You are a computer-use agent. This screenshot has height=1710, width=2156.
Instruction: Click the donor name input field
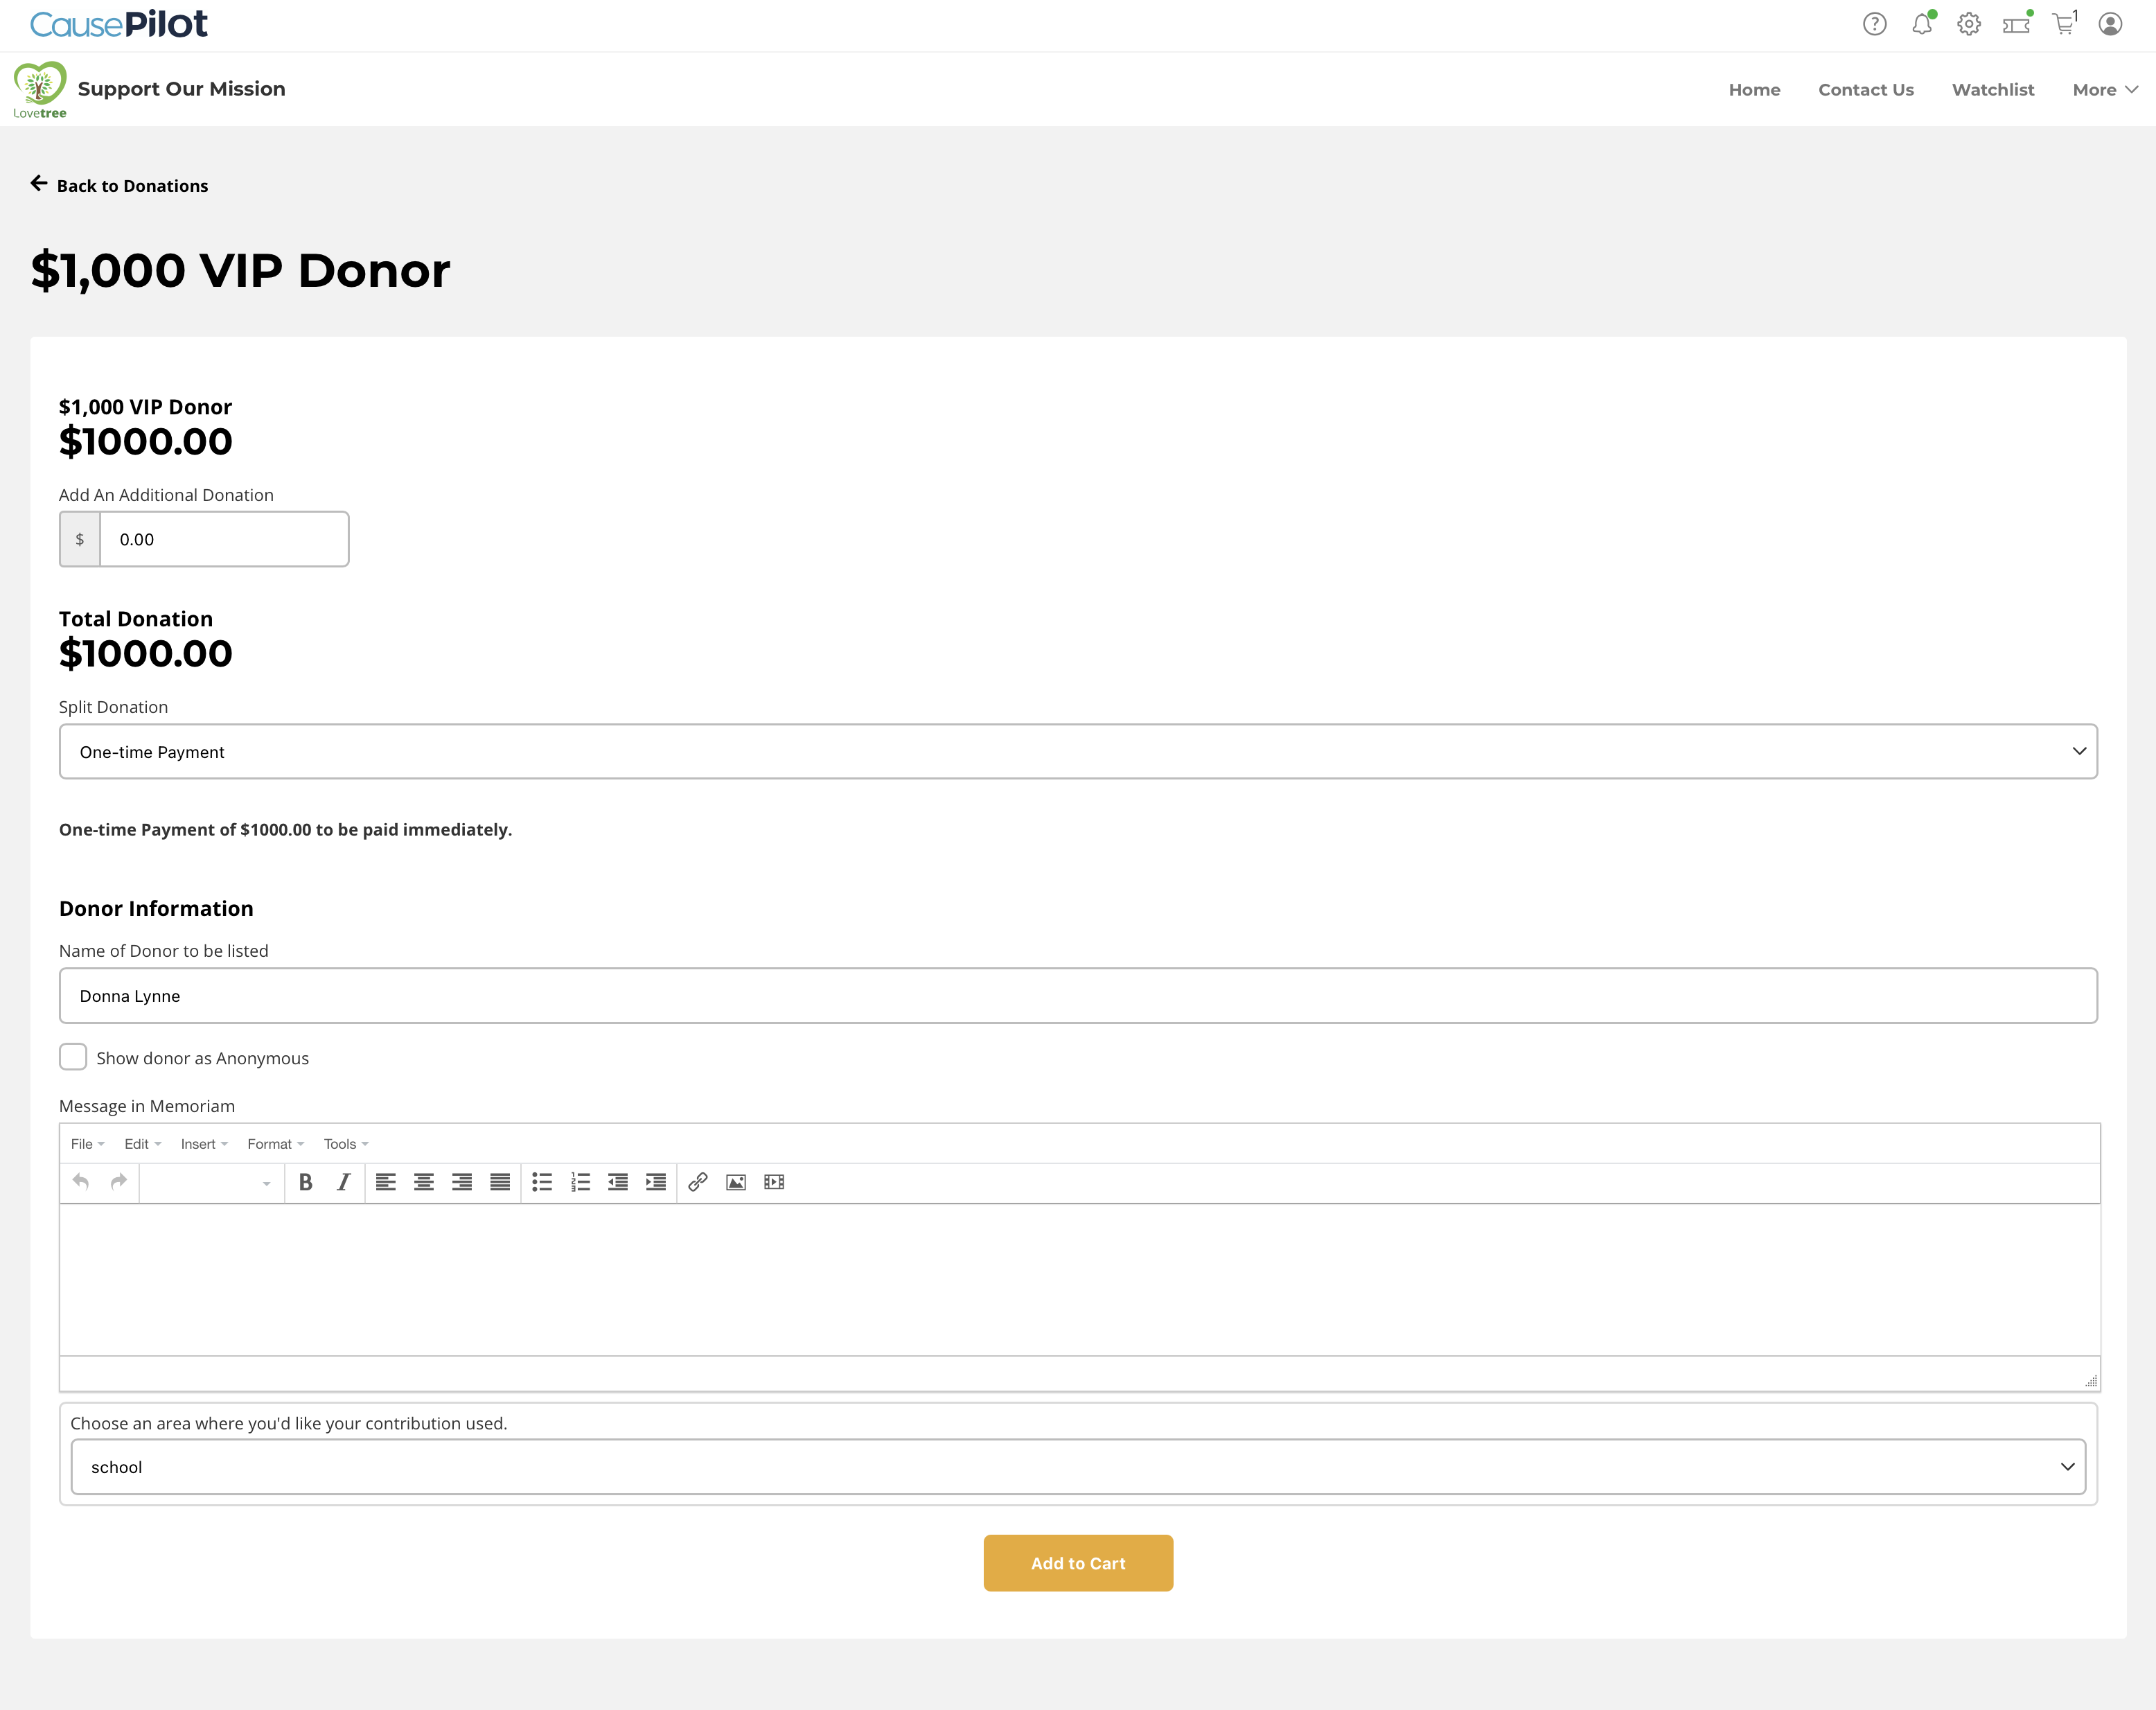[1077, 995]
